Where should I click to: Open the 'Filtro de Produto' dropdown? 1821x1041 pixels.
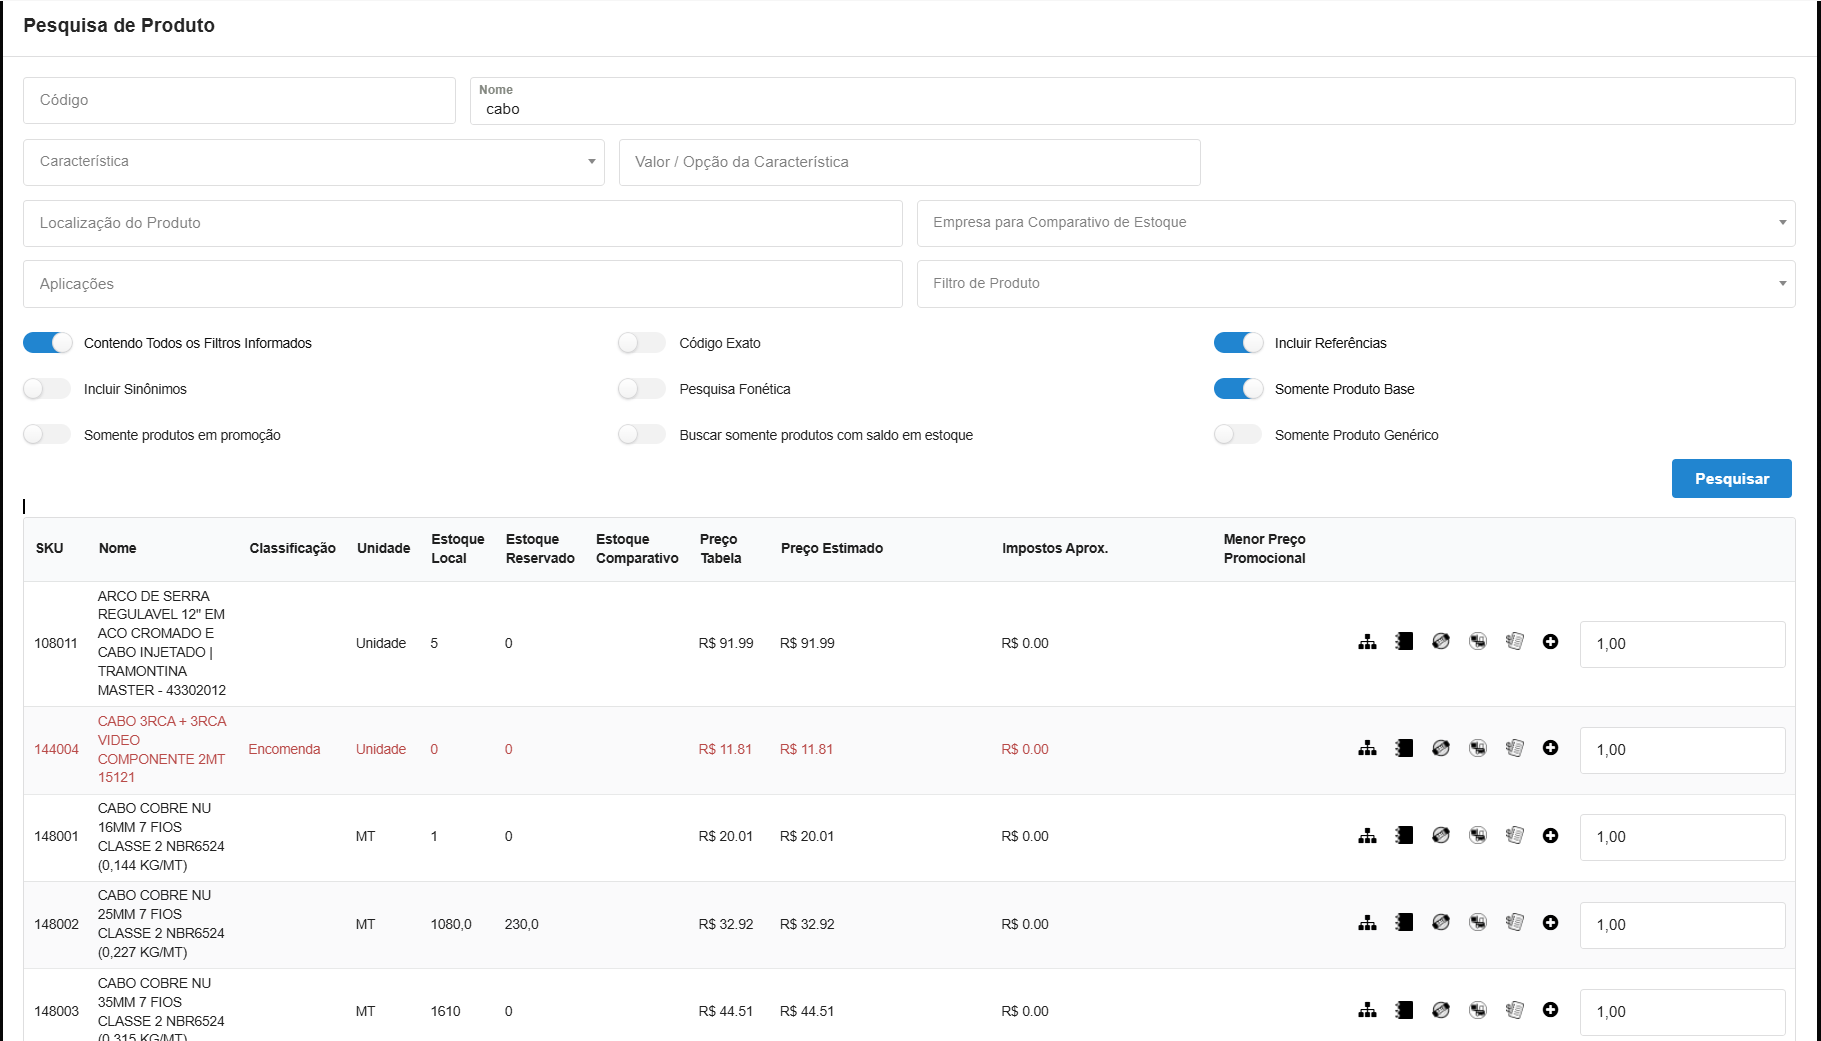[1355, 284]
